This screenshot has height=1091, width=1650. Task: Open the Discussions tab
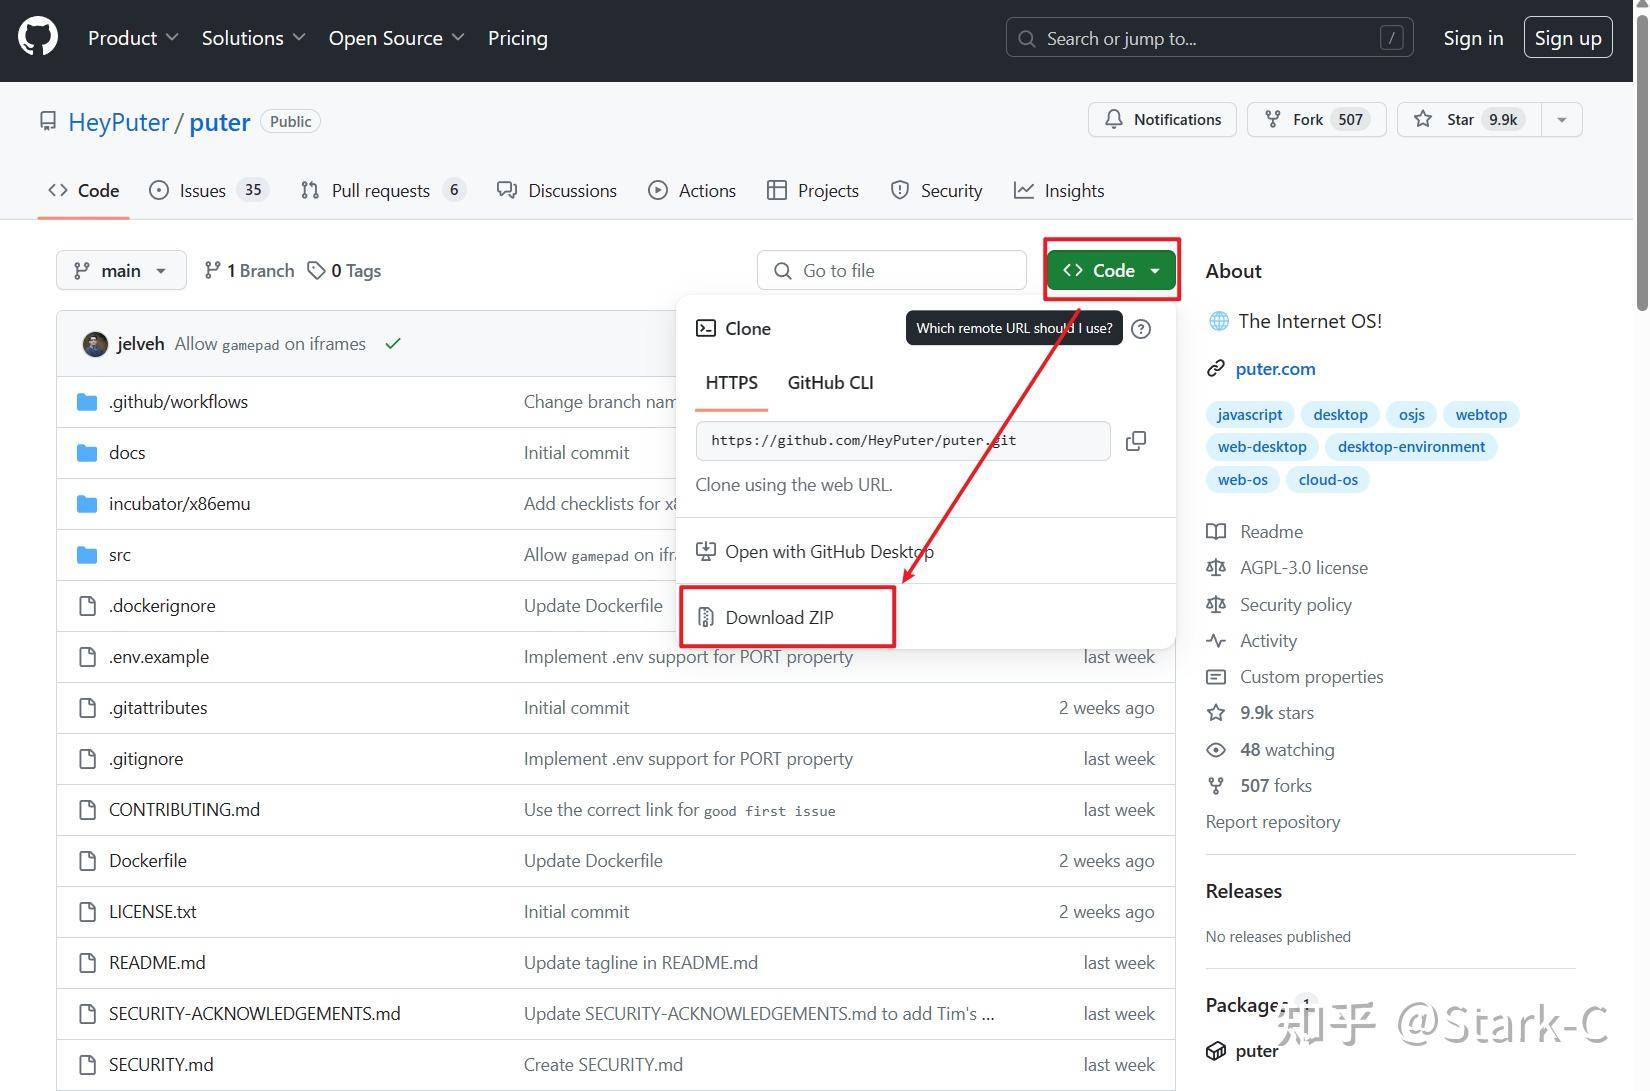point(557,191)
